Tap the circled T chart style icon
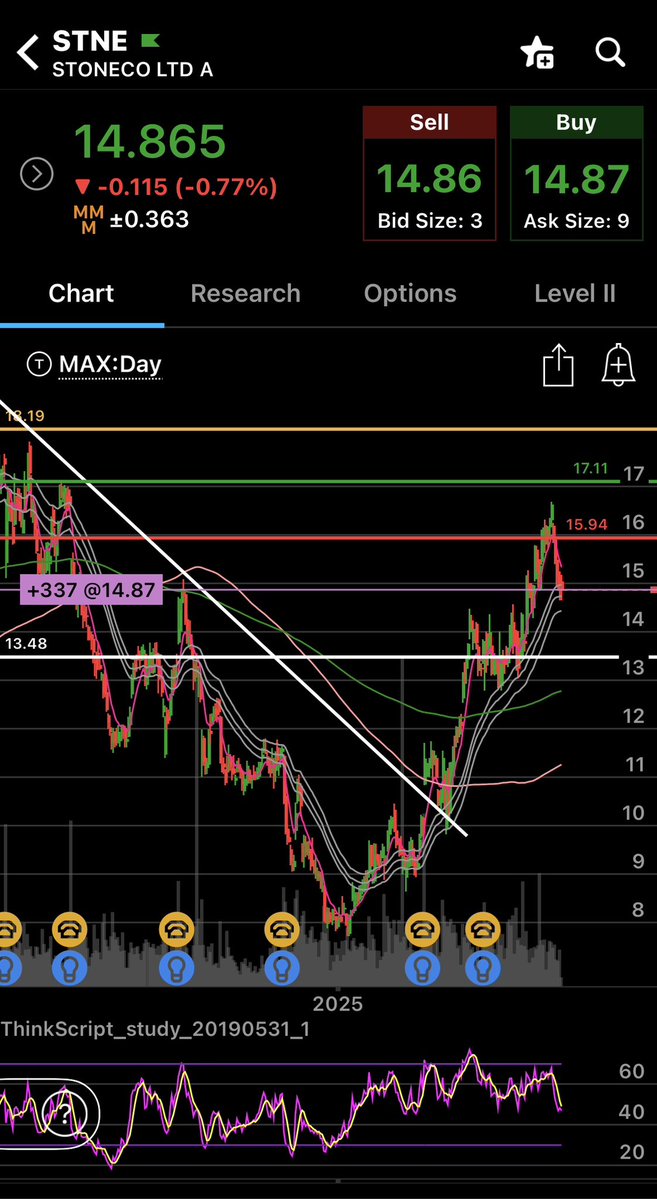Image resolution: width=657 pixels, height=1199 pixels. [38, 364]
